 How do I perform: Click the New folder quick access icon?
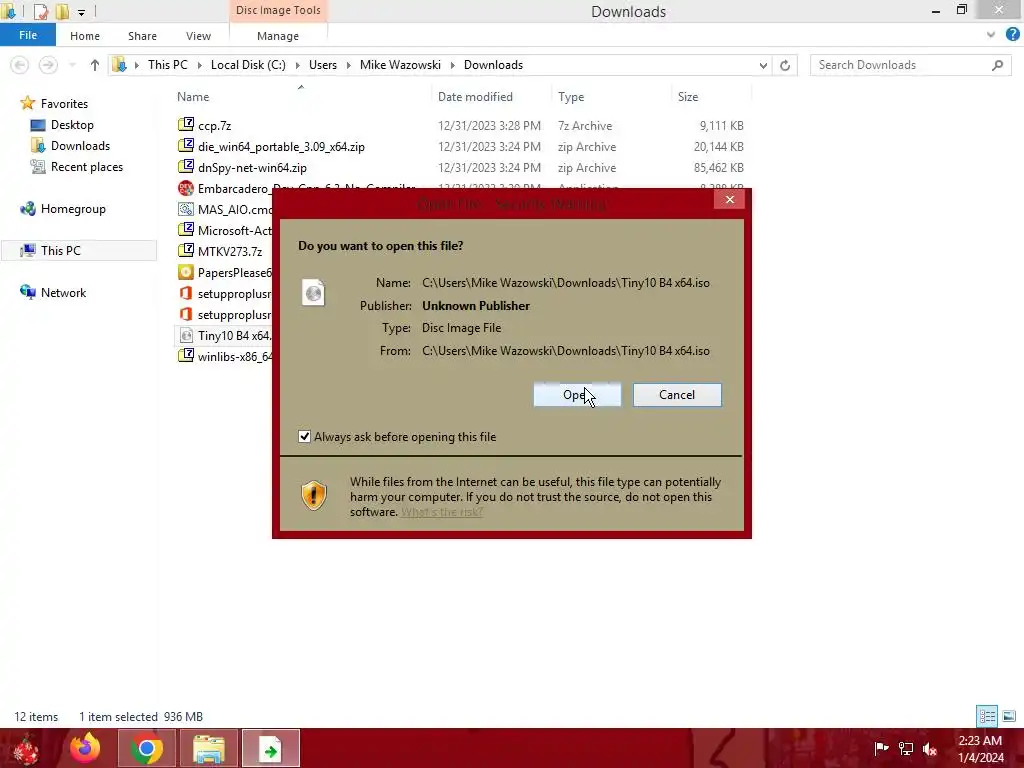click(x=62, y=11)
